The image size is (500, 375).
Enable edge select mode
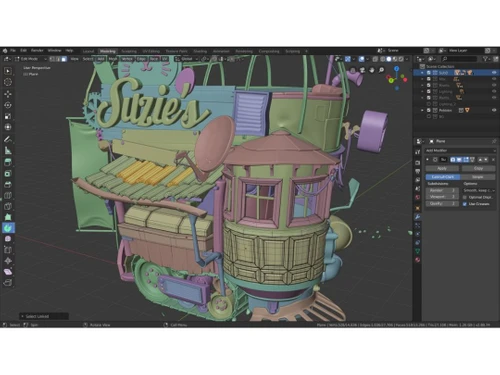click(58, 59)
